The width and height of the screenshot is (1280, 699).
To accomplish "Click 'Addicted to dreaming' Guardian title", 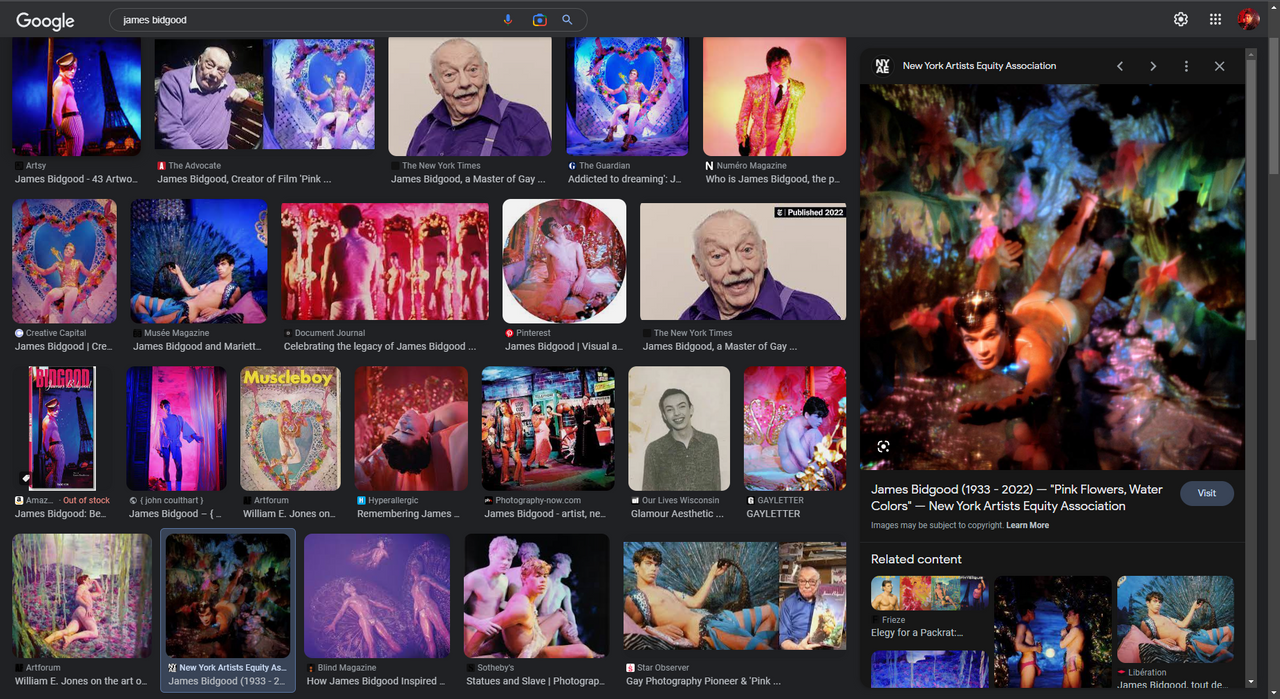I will [x=624, y=179].
